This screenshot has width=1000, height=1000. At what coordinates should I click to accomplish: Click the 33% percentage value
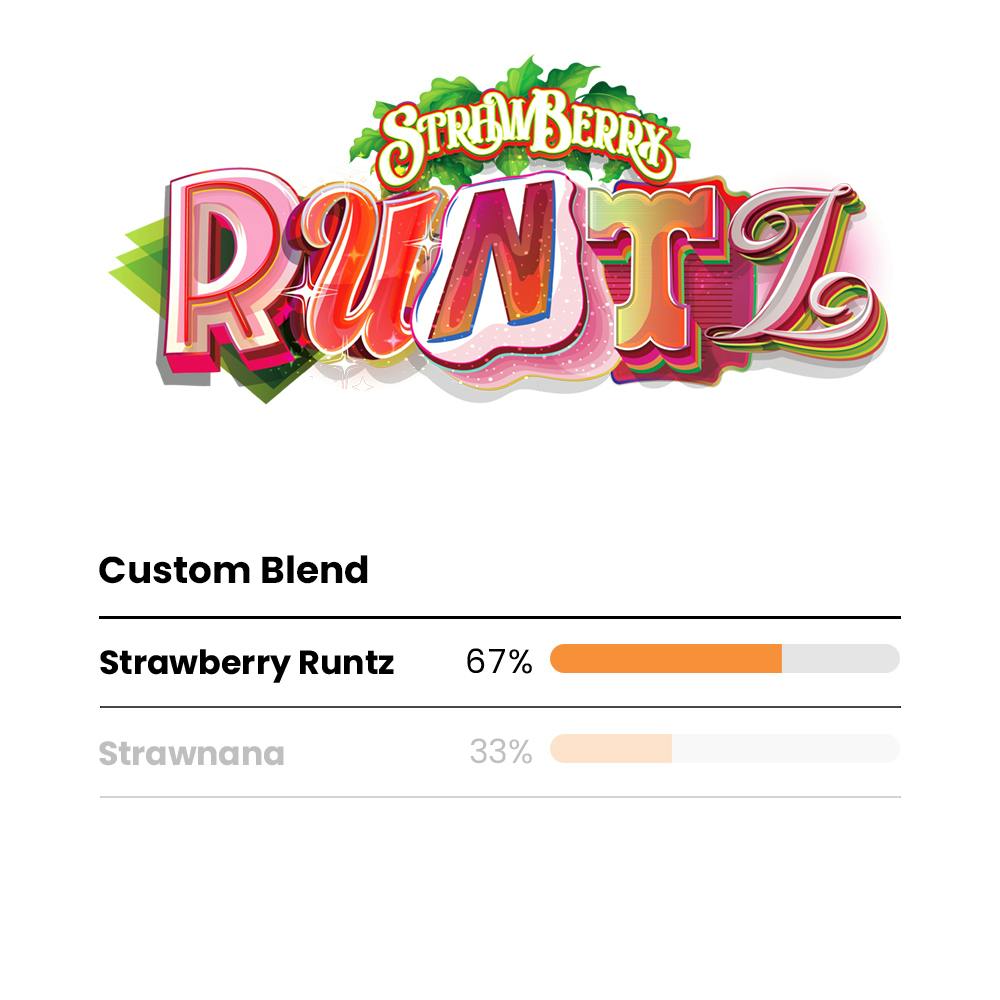[500, 752]
